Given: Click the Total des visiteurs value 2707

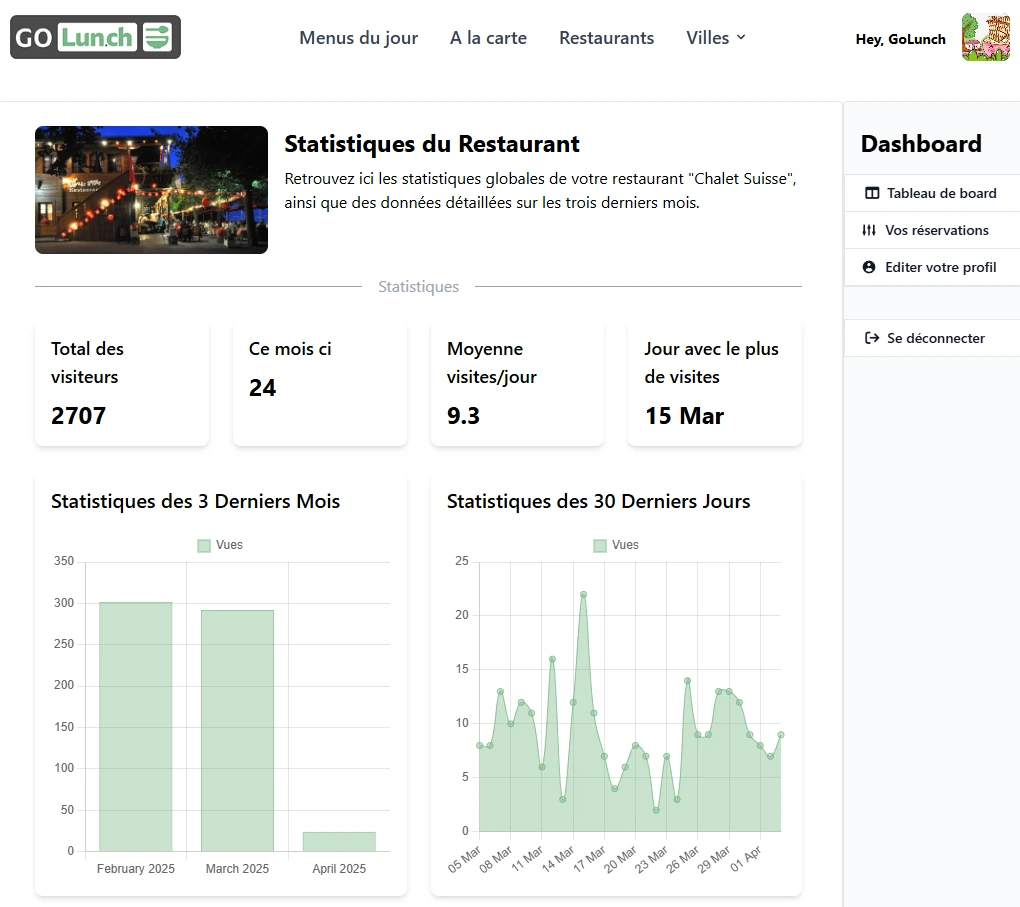Looking at the screenshot, I should pyautogui.click(x=79, y=416).
